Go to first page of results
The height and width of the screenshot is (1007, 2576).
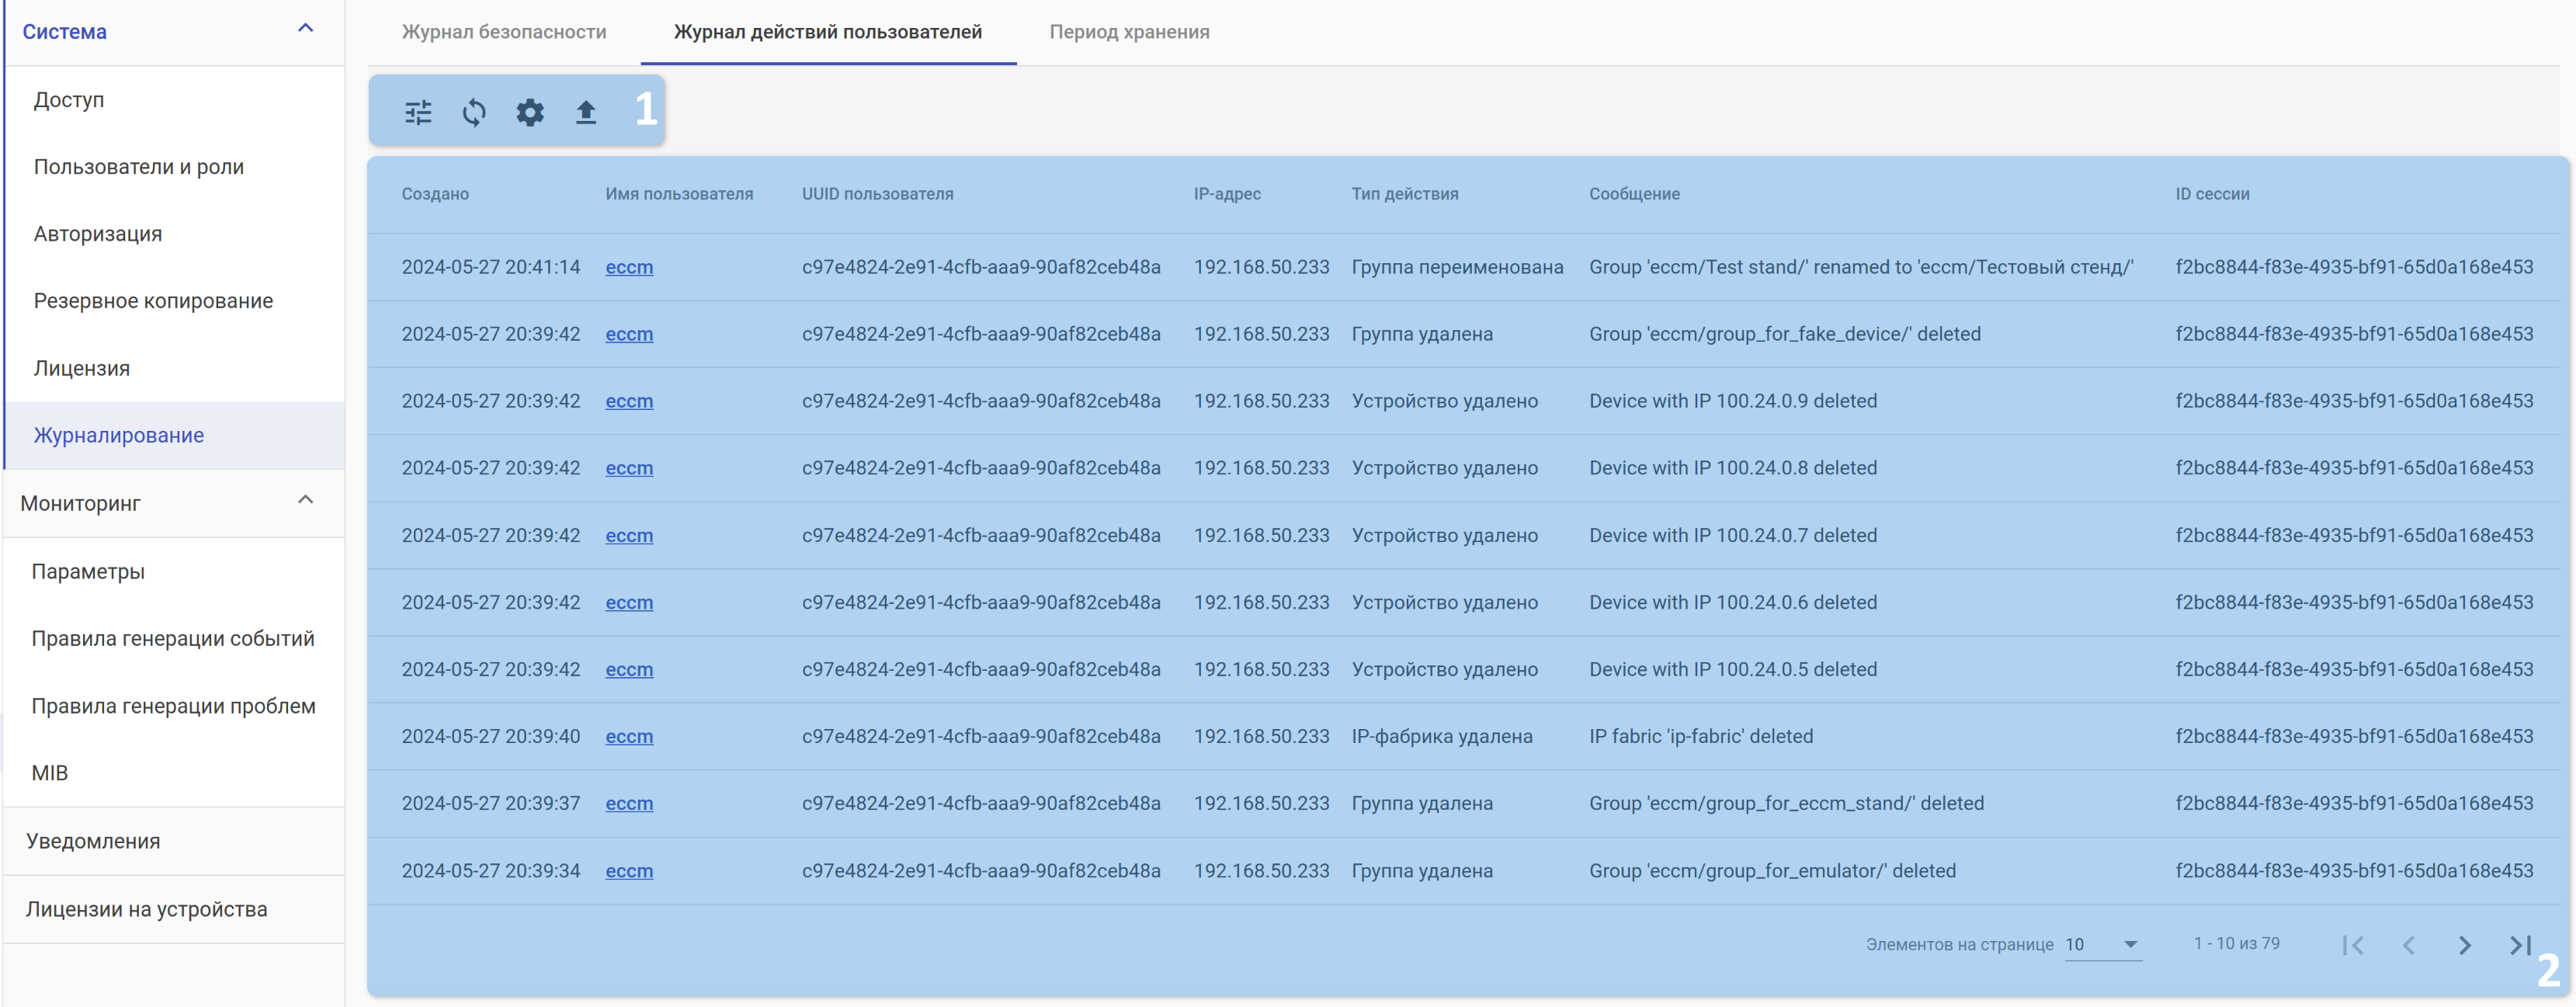(2353, 945)
